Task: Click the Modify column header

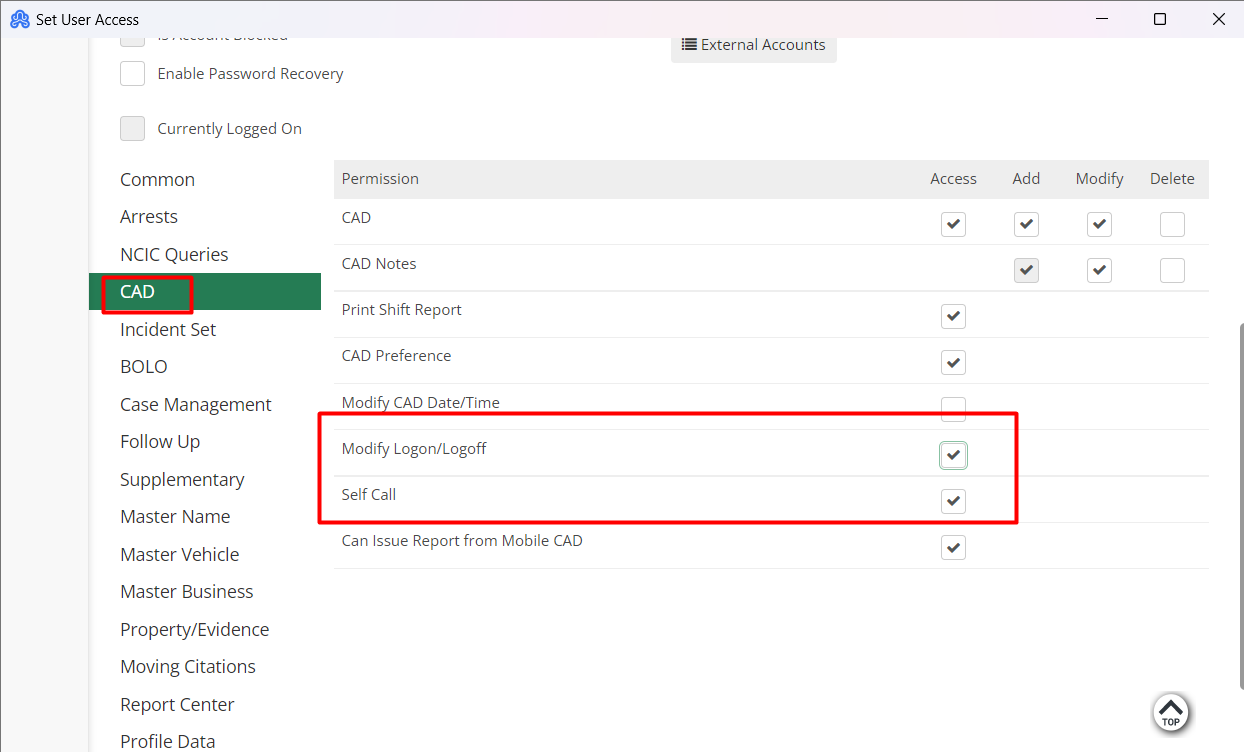Action: coord(1099,179)
